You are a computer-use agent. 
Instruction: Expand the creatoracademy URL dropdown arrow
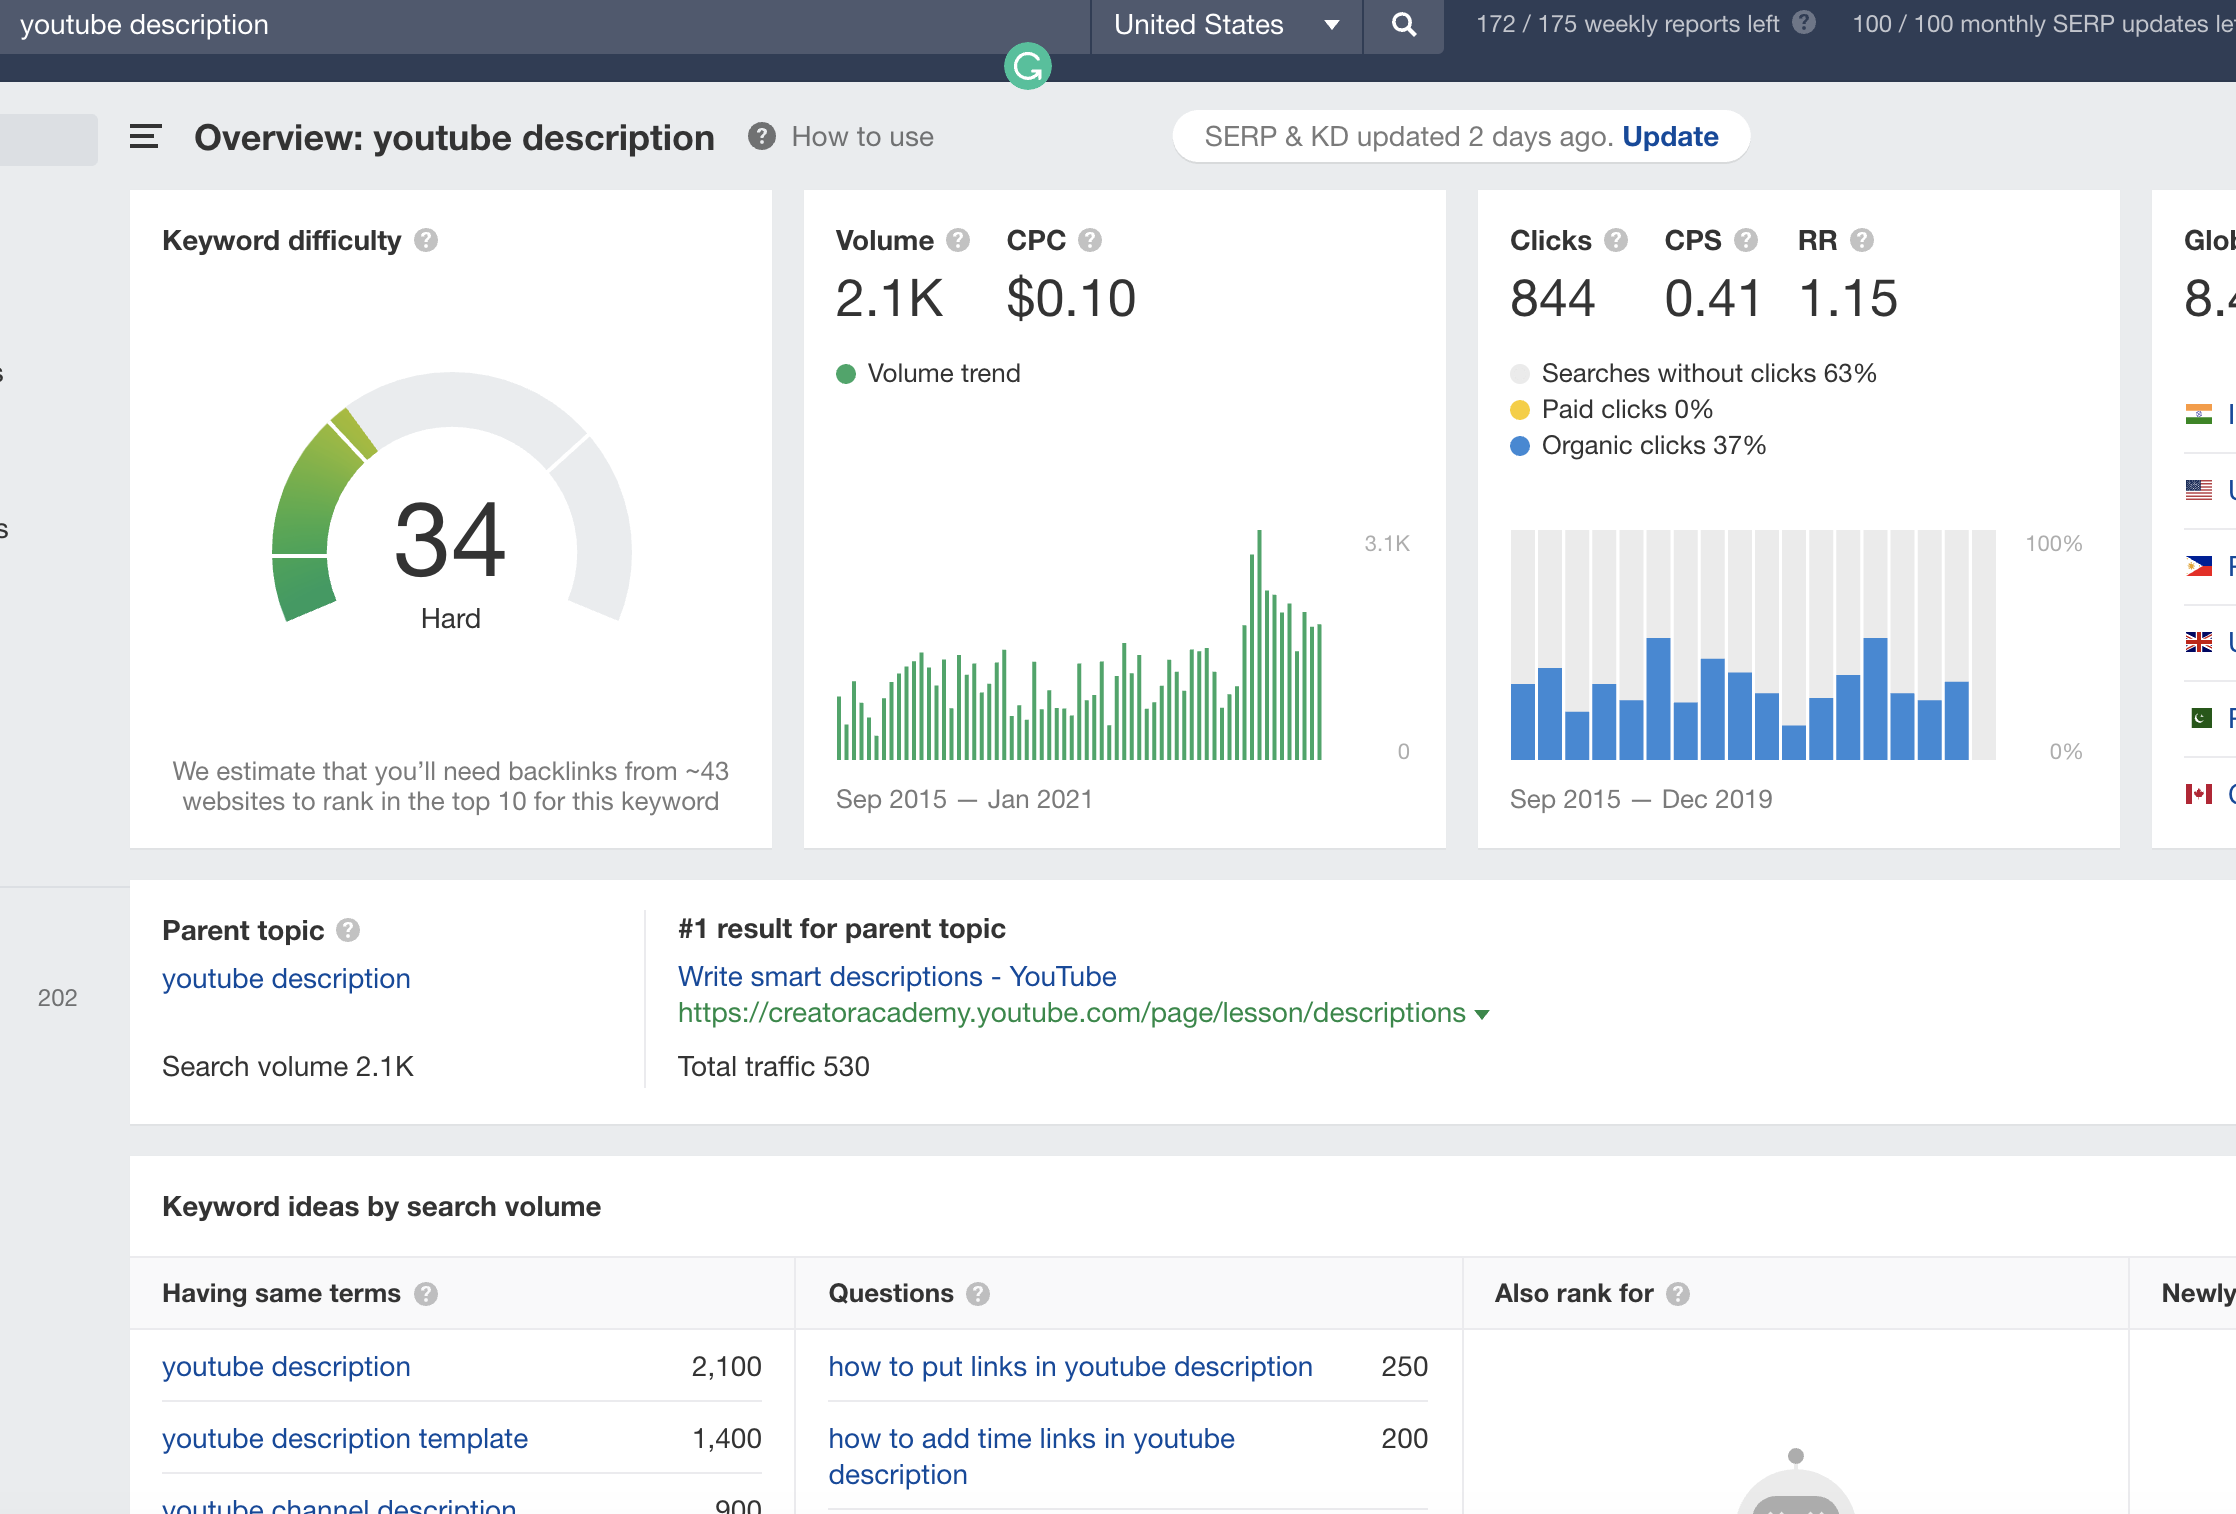pos(1482,1015)
